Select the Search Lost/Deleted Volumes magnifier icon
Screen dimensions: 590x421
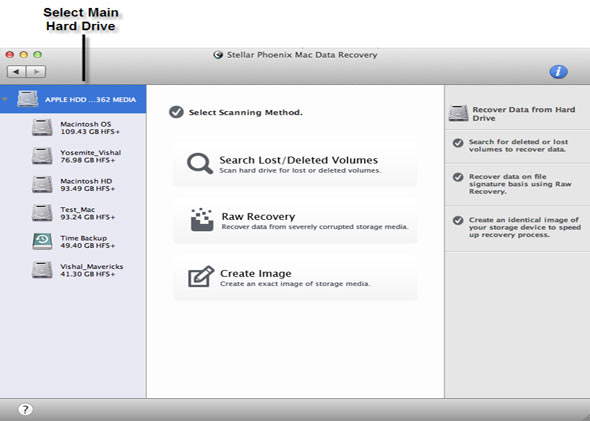(x=200, y=164)
